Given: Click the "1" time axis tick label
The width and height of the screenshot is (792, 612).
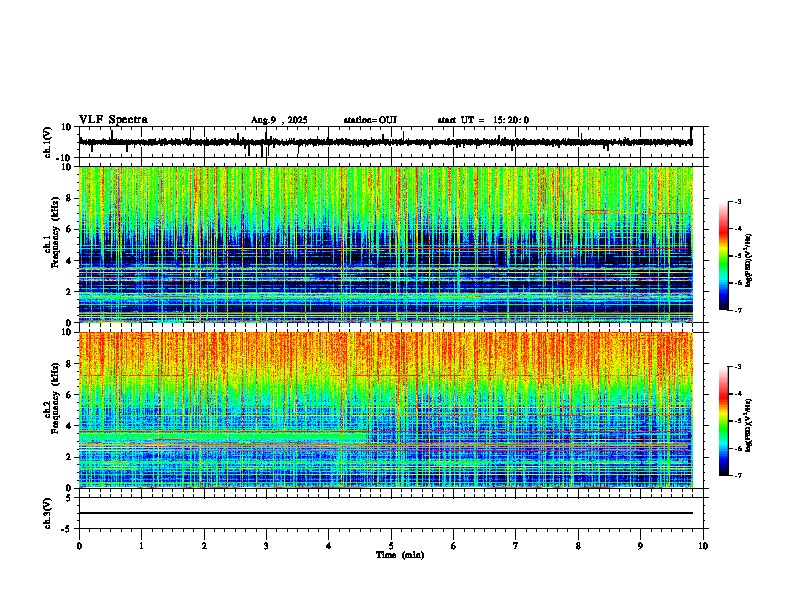Looking at the screenshot, I should click(x=141, y=546).
